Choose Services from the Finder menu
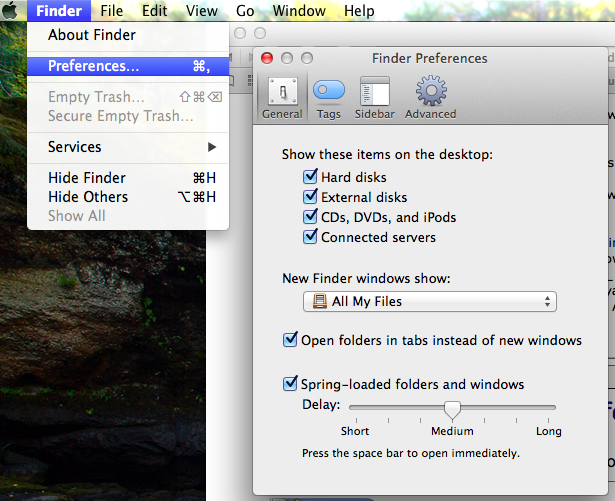Viewport: 615px width, 501px height. (x=128, y=147)
